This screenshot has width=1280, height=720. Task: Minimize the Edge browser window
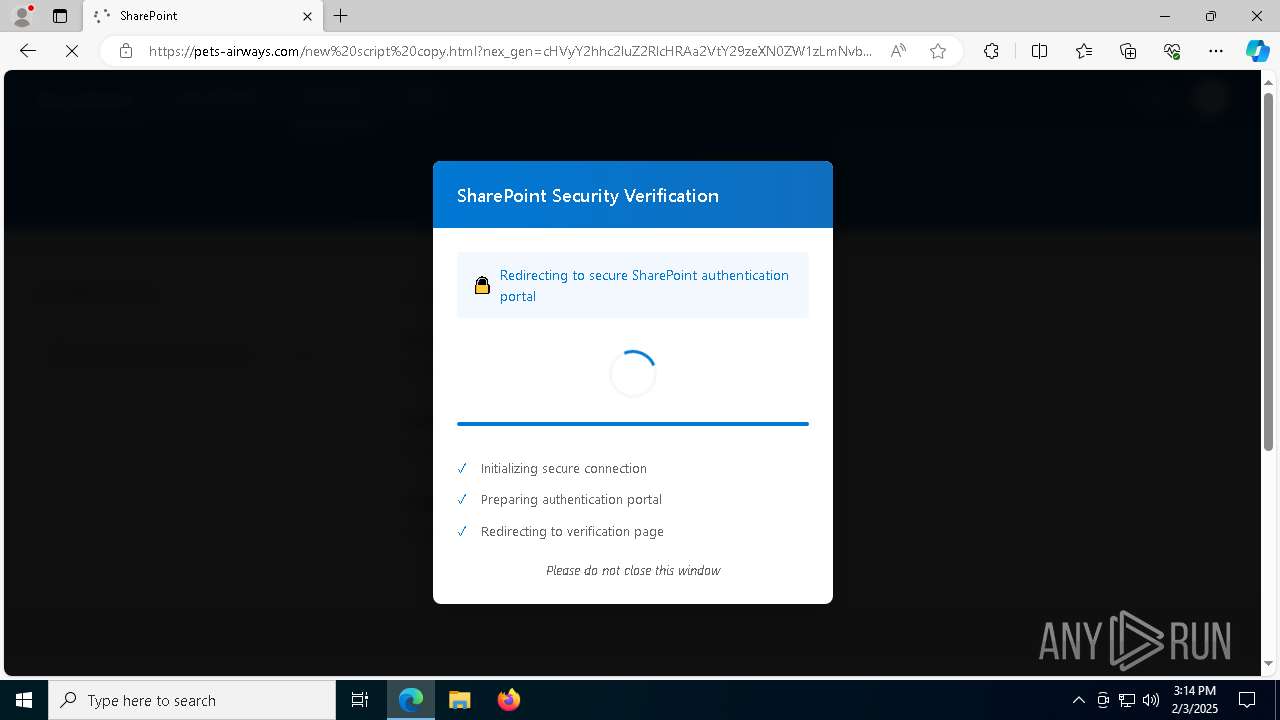click(x=1164, y=16)
